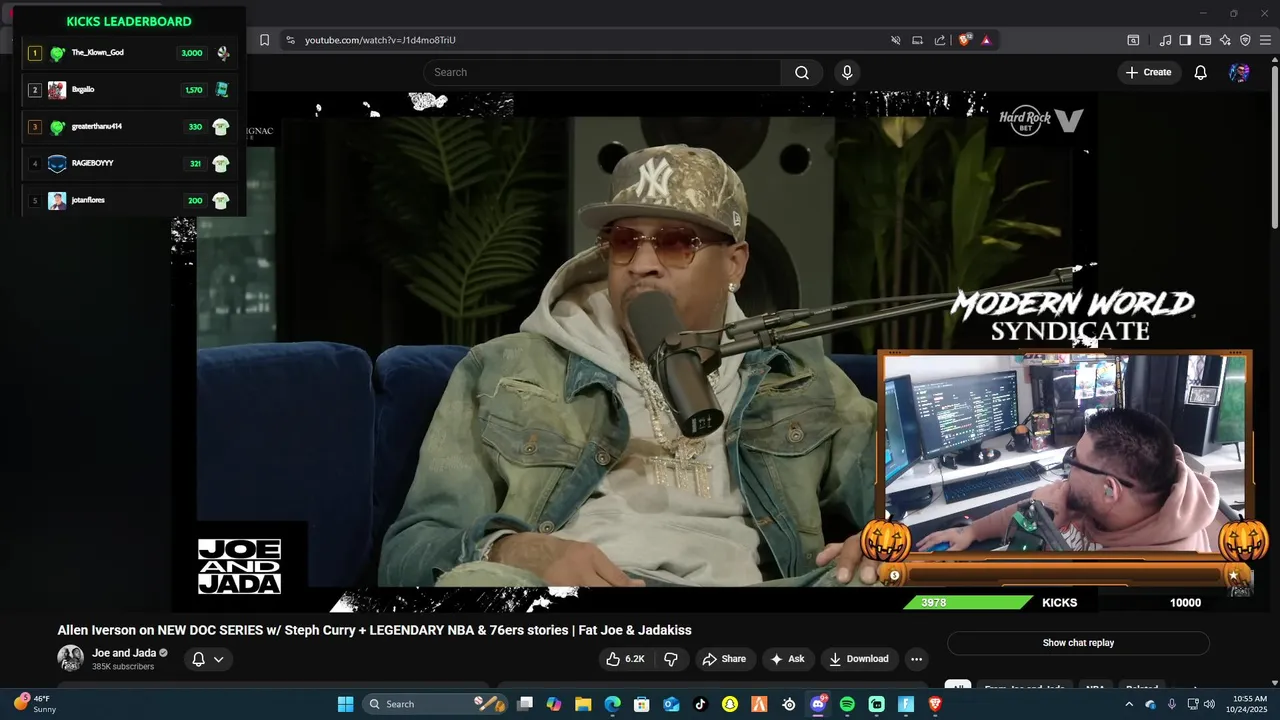Open Brave Rewards triangle icon

pyautogui.click(x=986, y=40)
